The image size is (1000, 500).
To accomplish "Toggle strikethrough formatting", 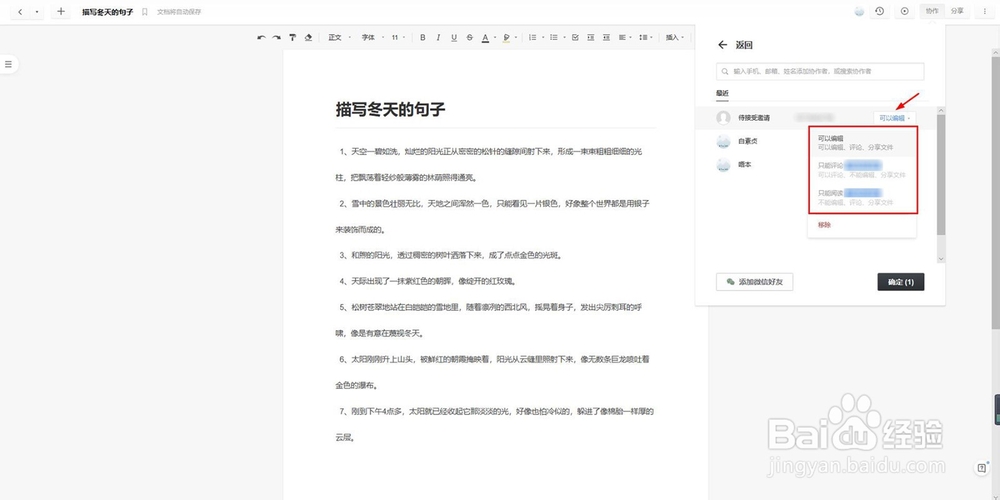I will pos(469,38).
